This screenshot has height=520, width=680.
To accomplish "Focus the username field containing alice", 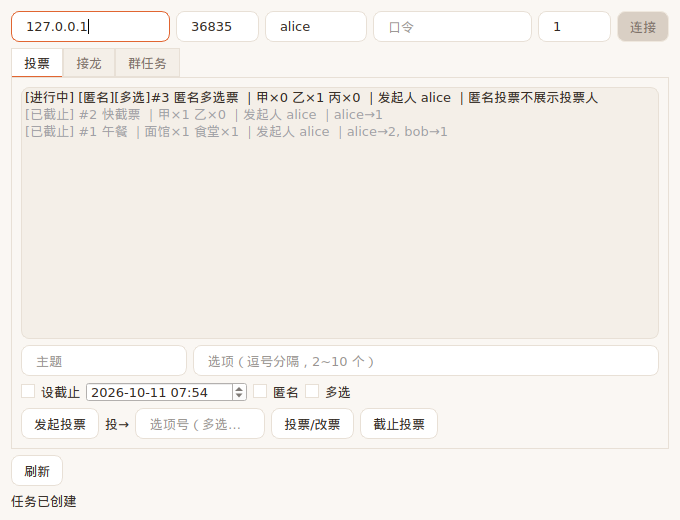I will coord(316,26).
